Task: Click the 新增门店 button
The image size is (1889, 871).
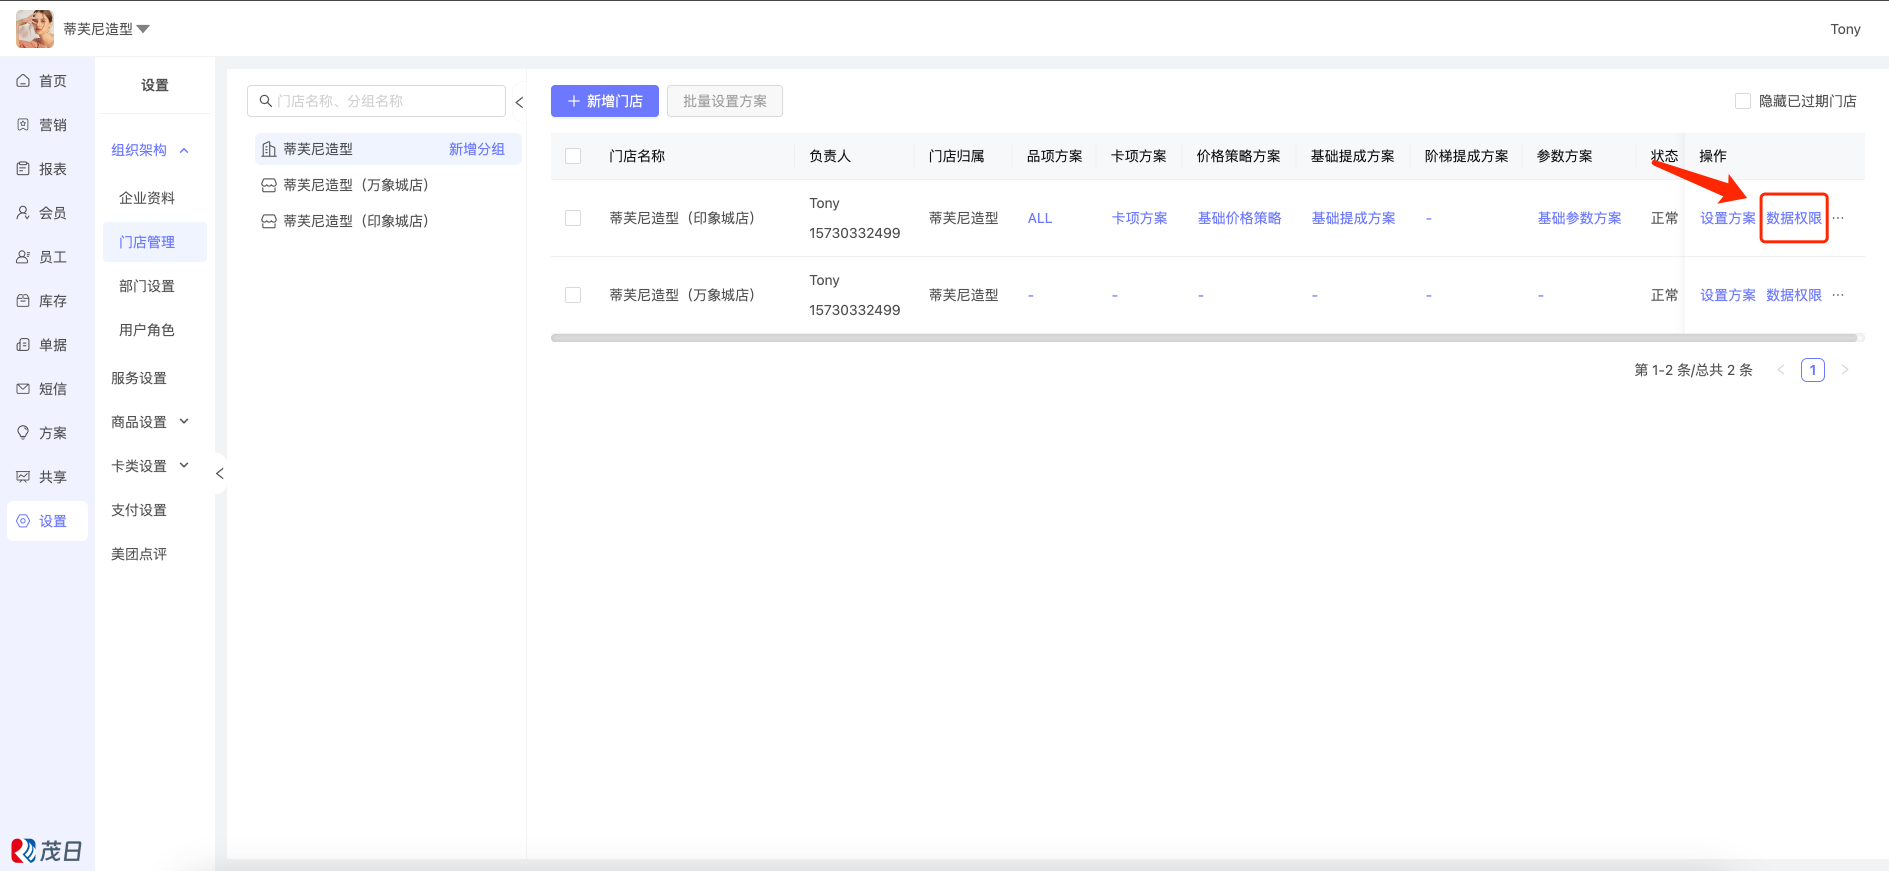Action: (604, 101)
